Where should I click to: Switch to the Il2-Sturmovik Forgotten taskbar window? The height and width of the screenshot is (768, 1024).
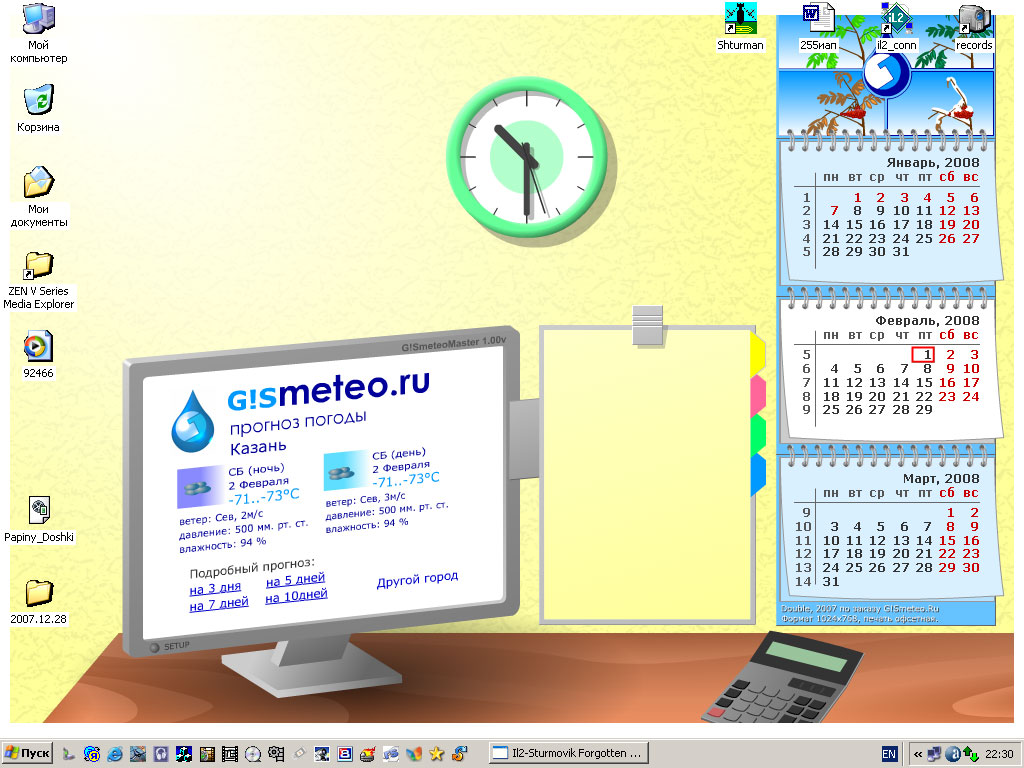pyautogui.click(x=567, y=753)
